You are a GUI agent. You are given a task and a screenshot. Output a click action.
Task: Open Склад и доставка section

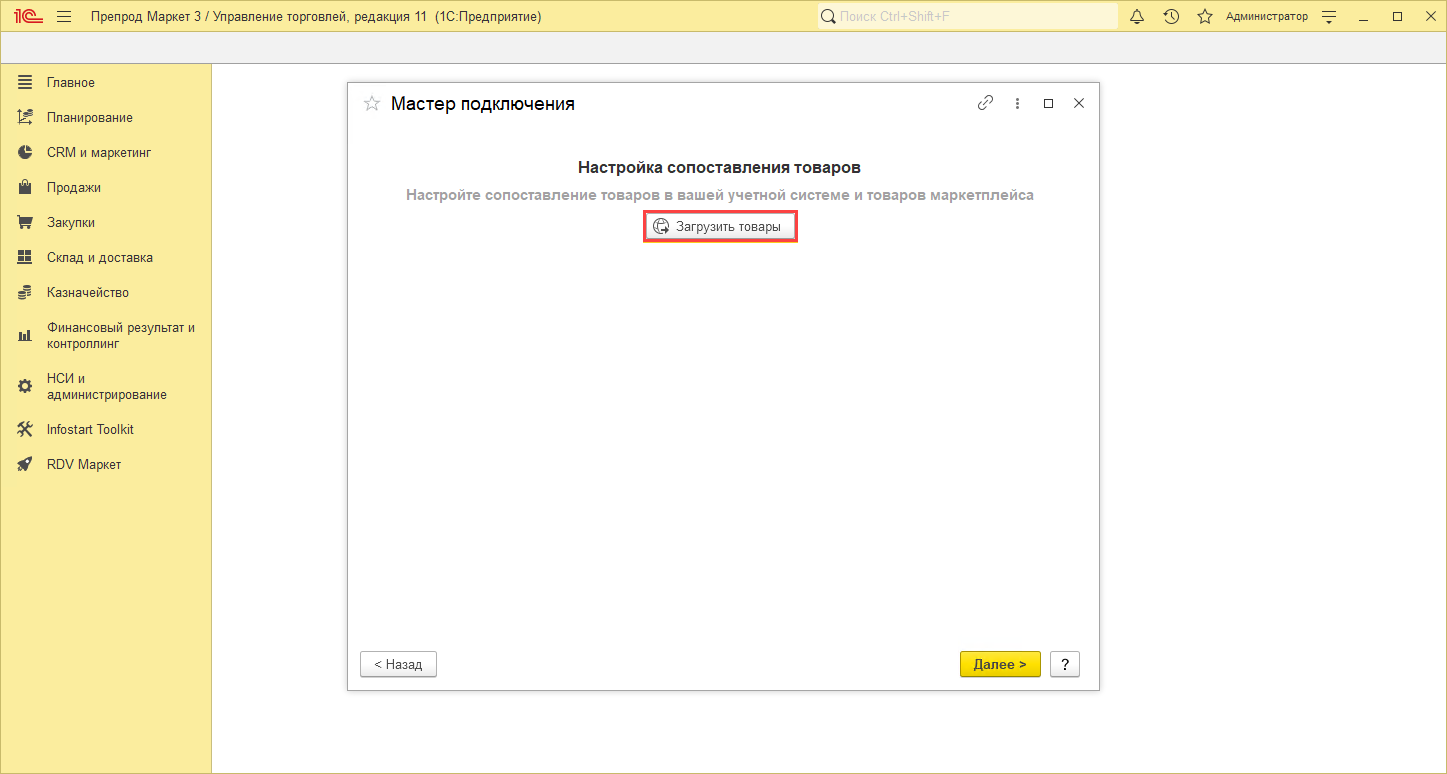pos(106,257)
